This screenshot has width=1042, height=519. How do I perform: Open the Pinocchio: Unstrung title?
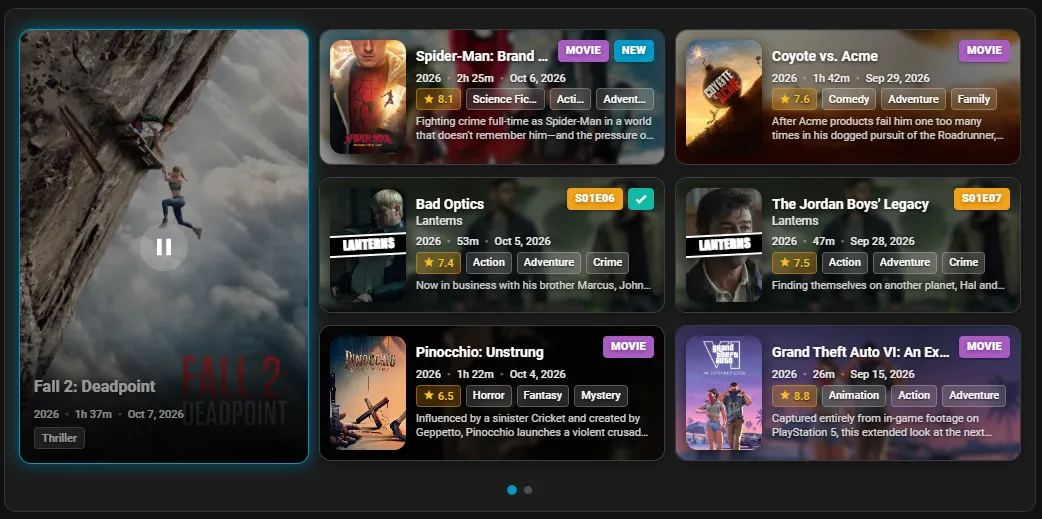coord(480,352)
